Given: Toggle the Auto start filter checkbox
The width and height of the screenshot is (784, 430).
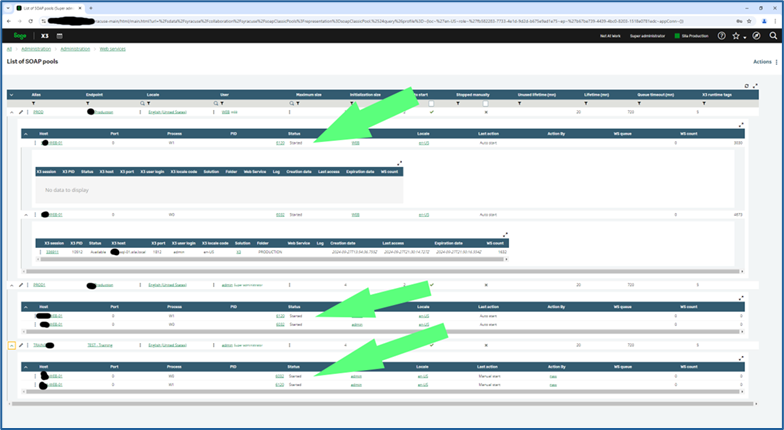Looking at the screenshot, I should pos(431,103).
